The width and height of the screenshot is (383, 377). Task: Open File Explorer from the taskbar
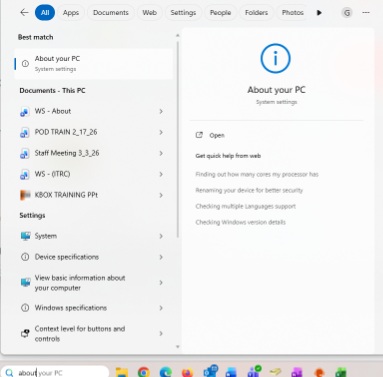pyautogui.click(x=122, y=372)
